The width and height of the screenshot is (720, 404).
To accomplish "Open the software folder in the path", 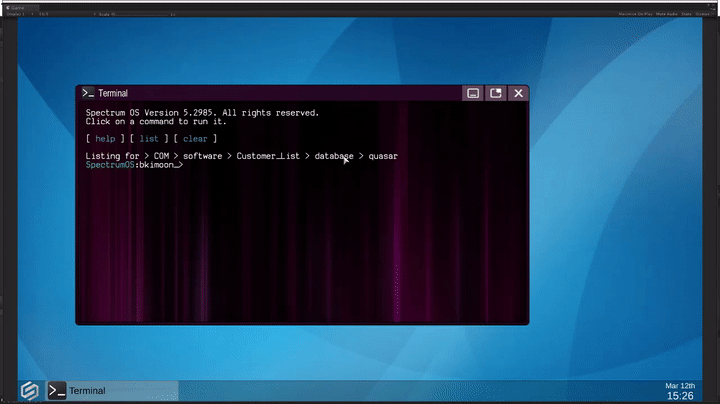I will tap(203, 156).
